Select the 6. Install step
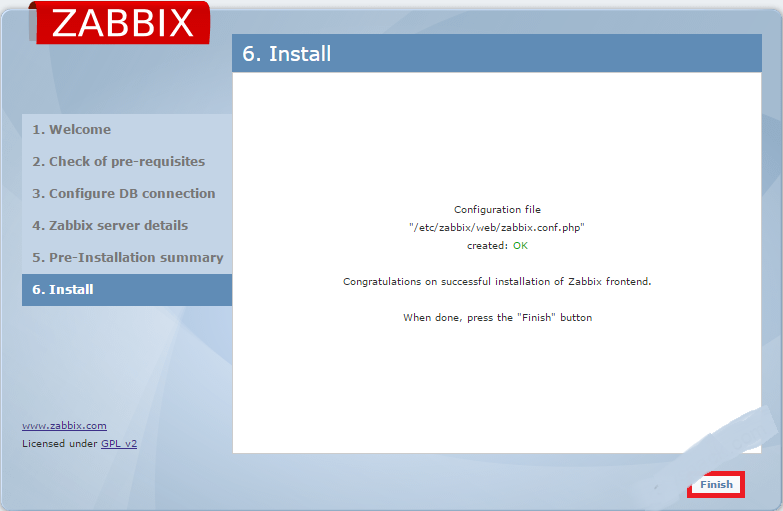 pyautogui.click(x=127, y=290)
